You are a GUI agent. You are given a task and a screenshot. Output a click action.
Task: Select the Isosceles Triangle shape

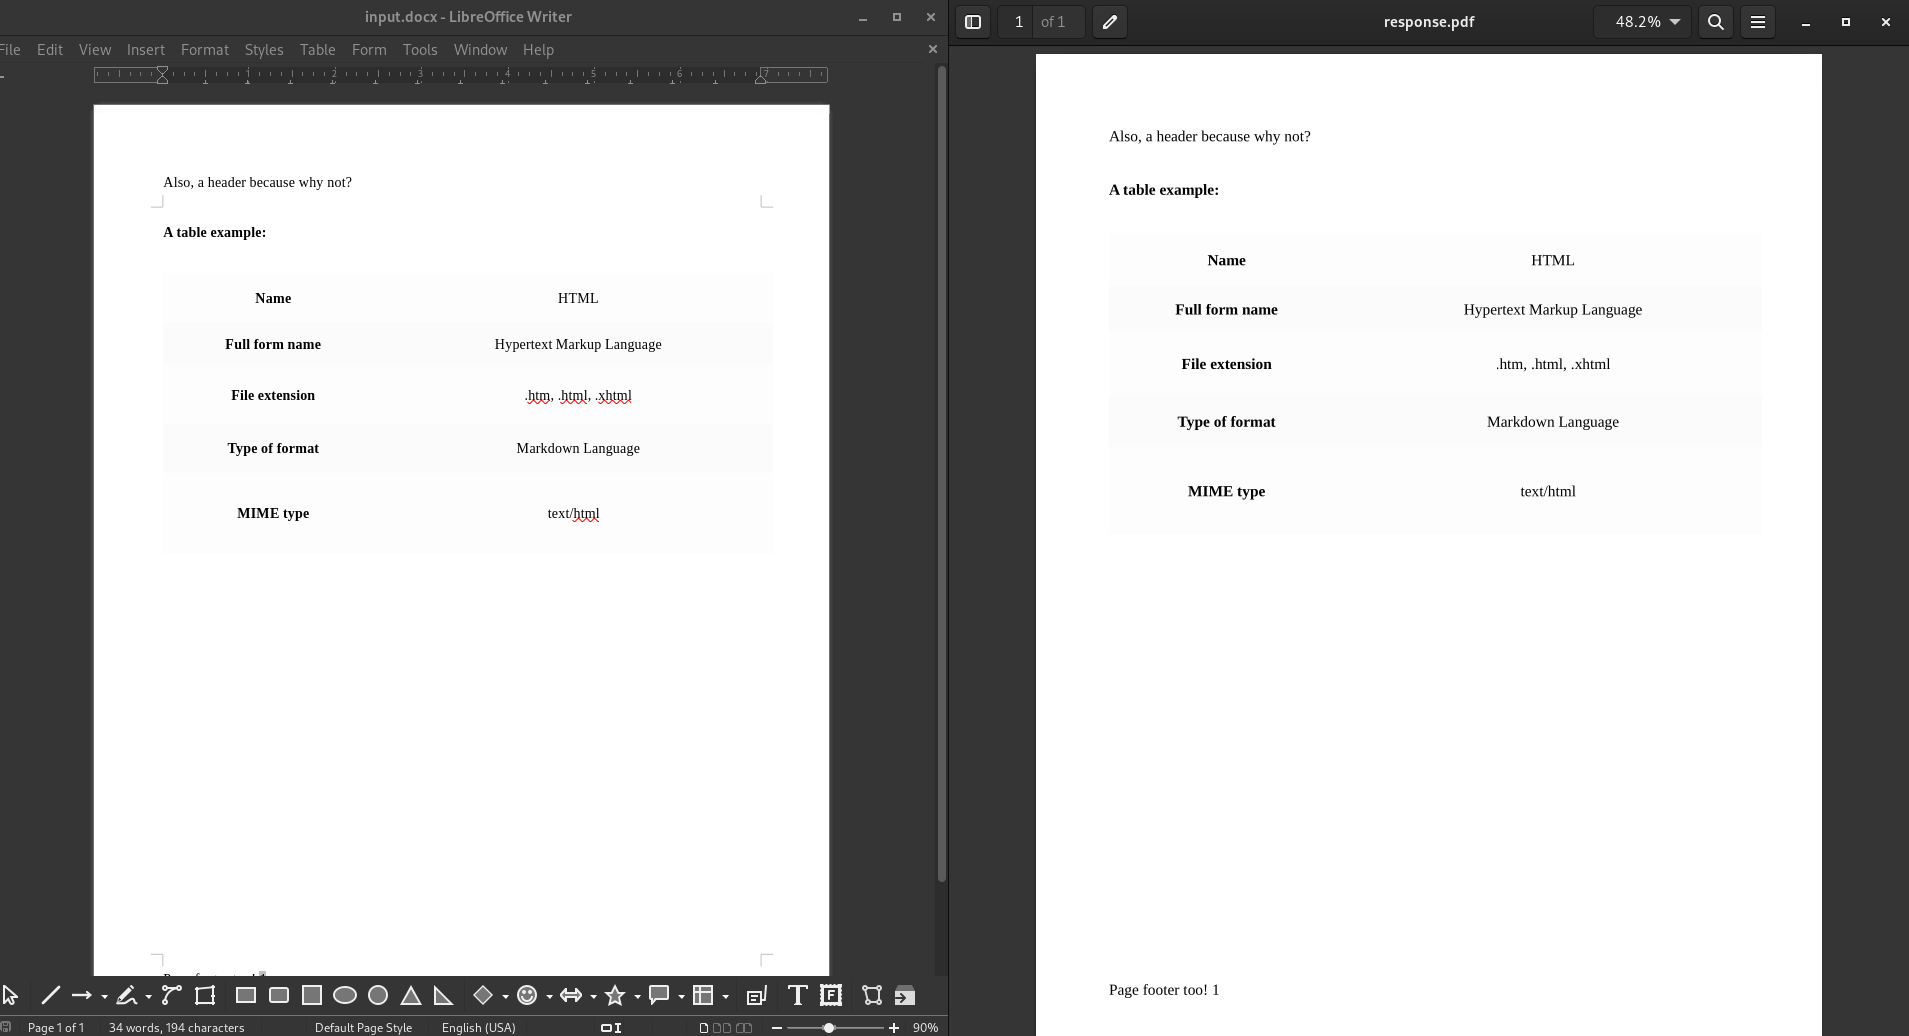point(411,995)
